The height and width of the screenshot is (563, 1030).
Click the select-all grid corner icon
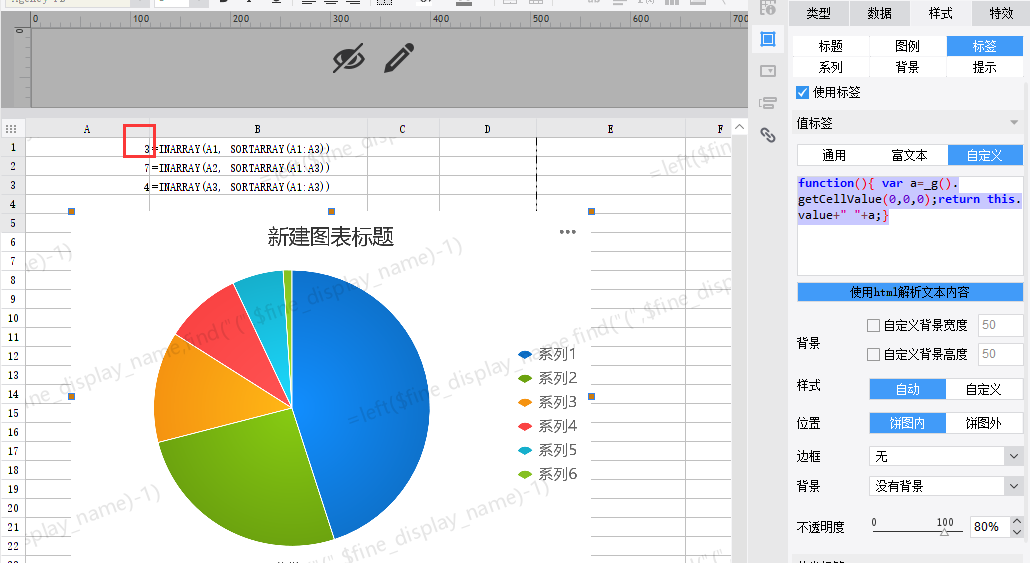(11, 129)
